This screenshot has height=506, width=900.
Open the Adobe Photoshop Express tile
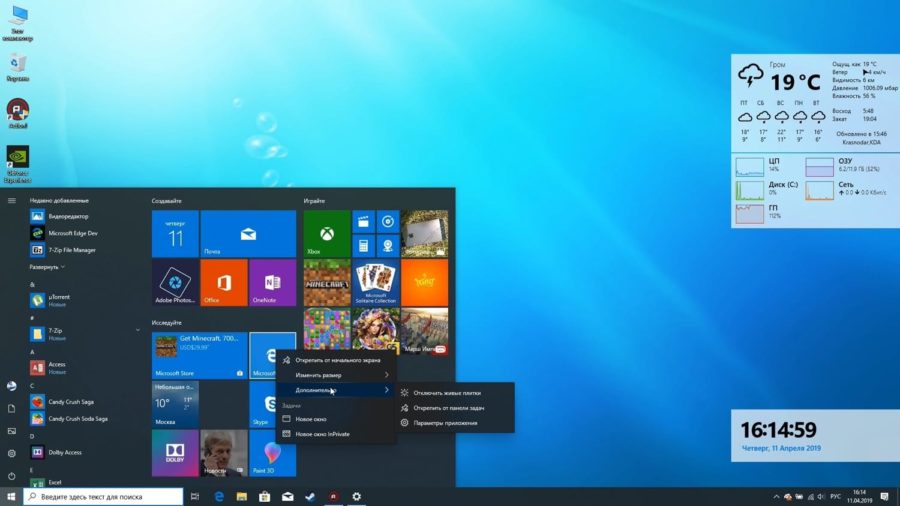pyautogui.click(x=175, y=282)
